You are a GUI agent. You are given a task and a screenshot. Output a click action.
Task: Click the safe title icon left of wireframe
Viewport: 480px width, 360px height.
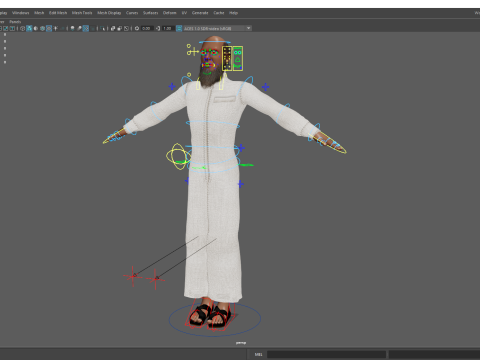(x=12, y=28)
